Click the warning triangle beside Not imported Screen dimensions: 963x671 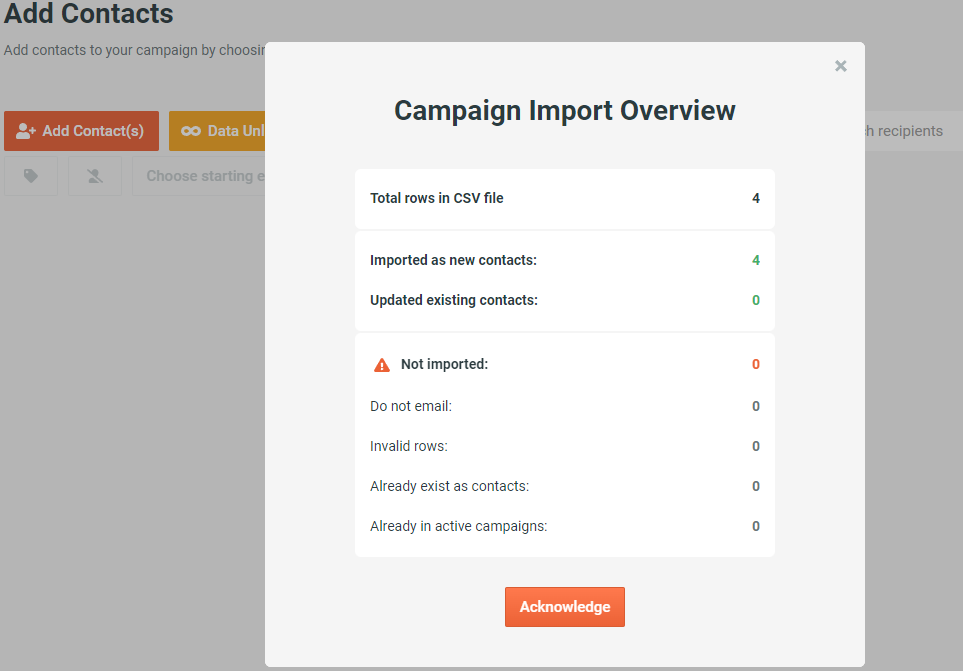tap(381, 364)
